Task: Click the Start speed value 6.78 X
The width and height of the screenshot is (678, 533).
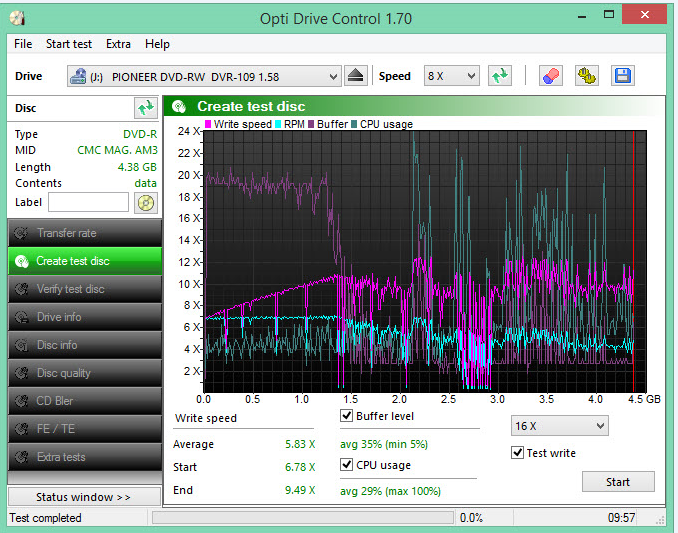Action: click(300, 467)
